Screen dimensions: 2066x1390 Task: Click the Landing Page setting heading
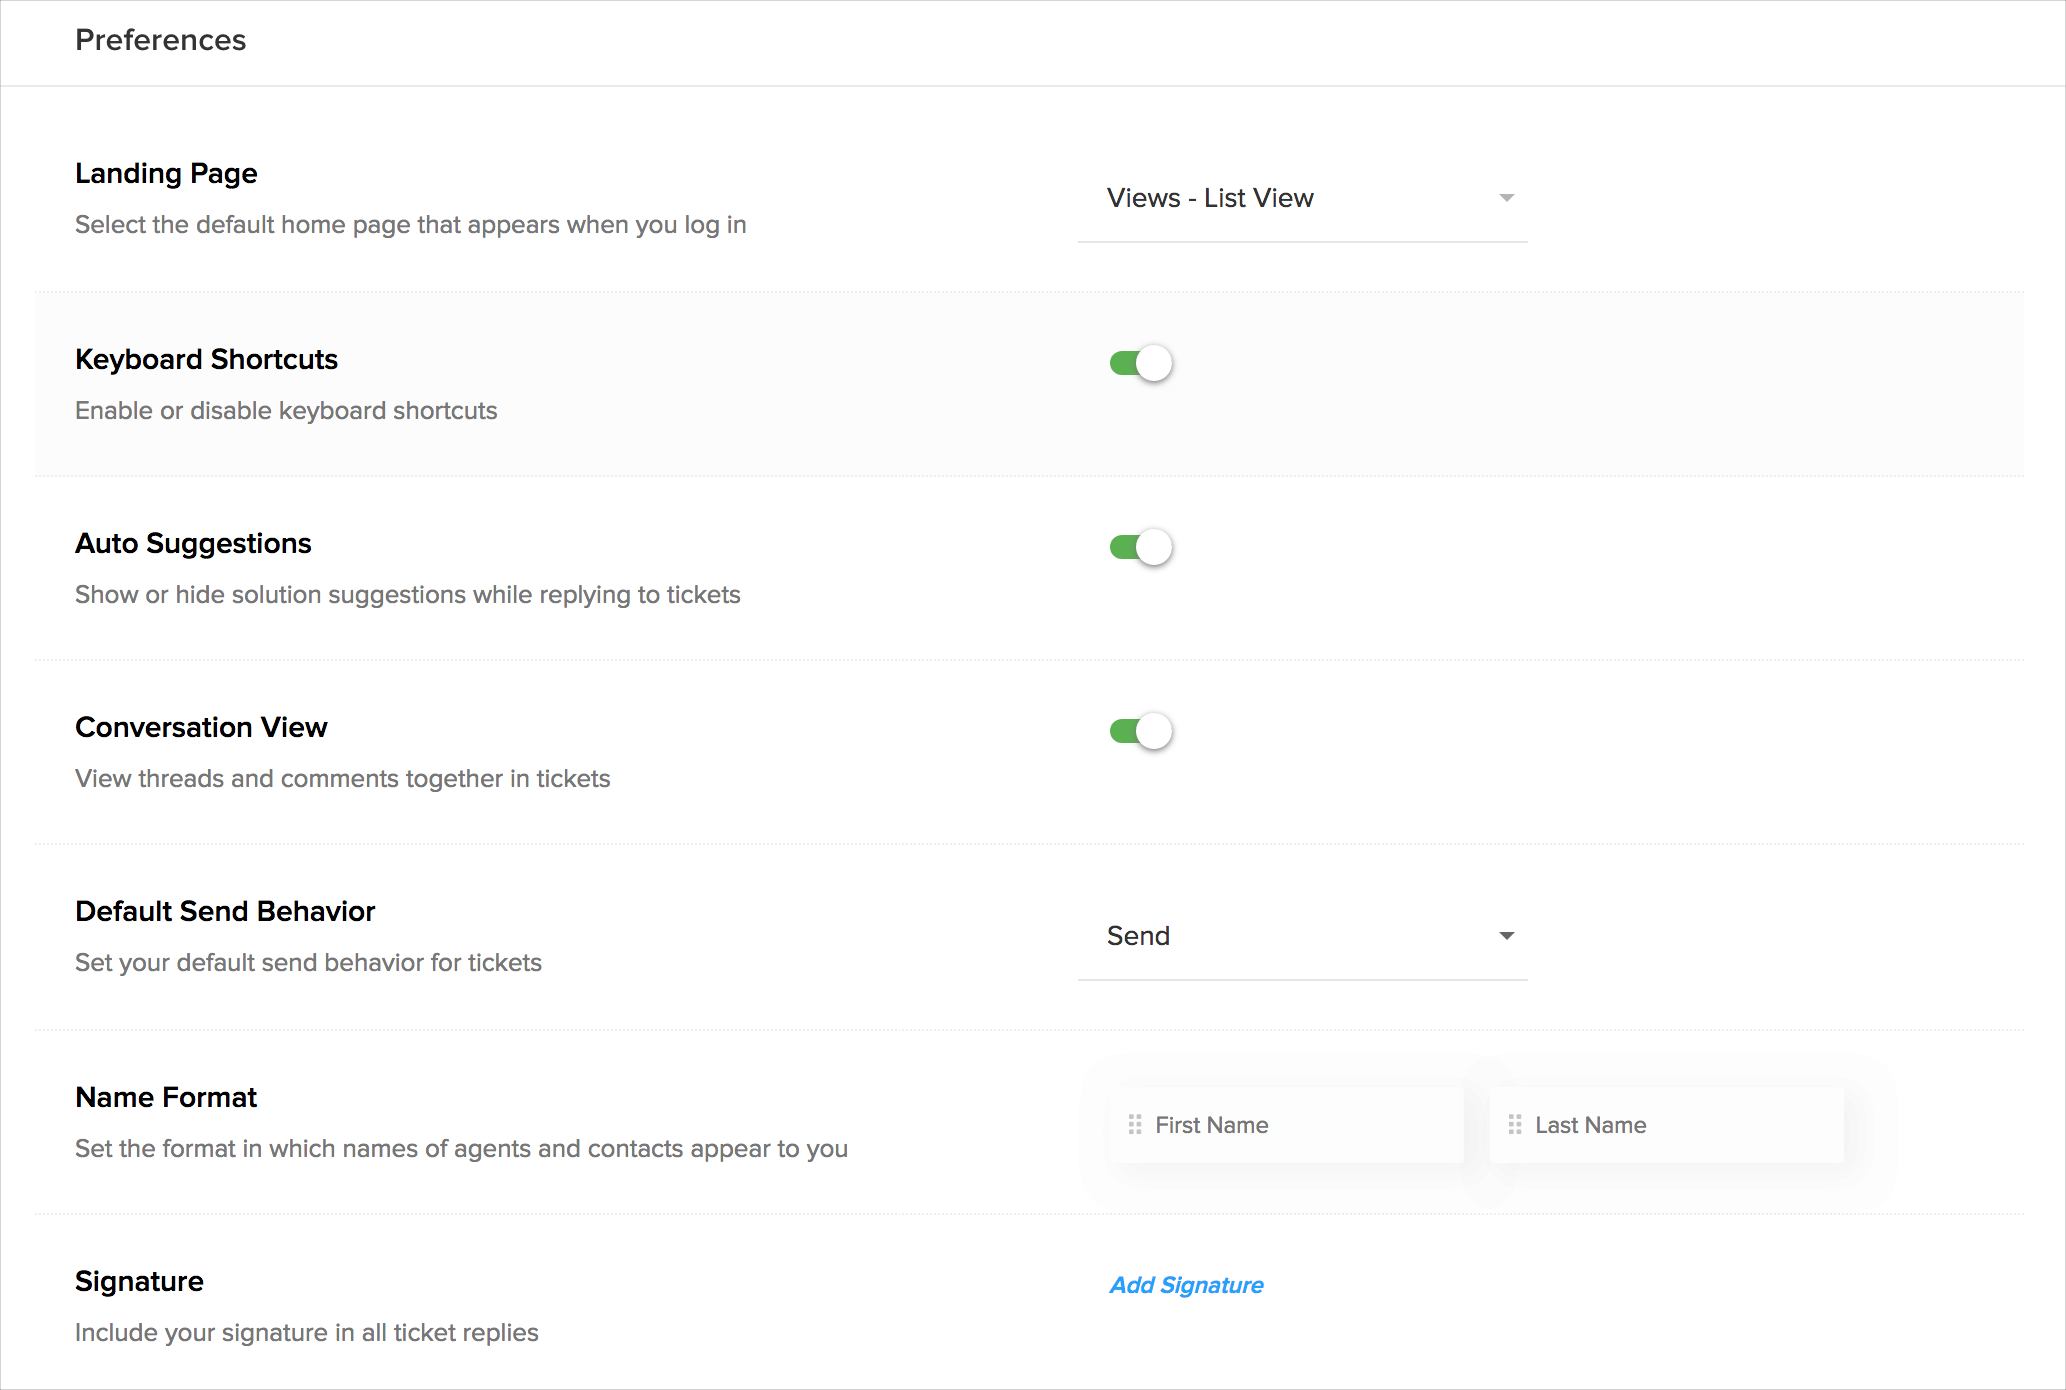pos(166,173)
